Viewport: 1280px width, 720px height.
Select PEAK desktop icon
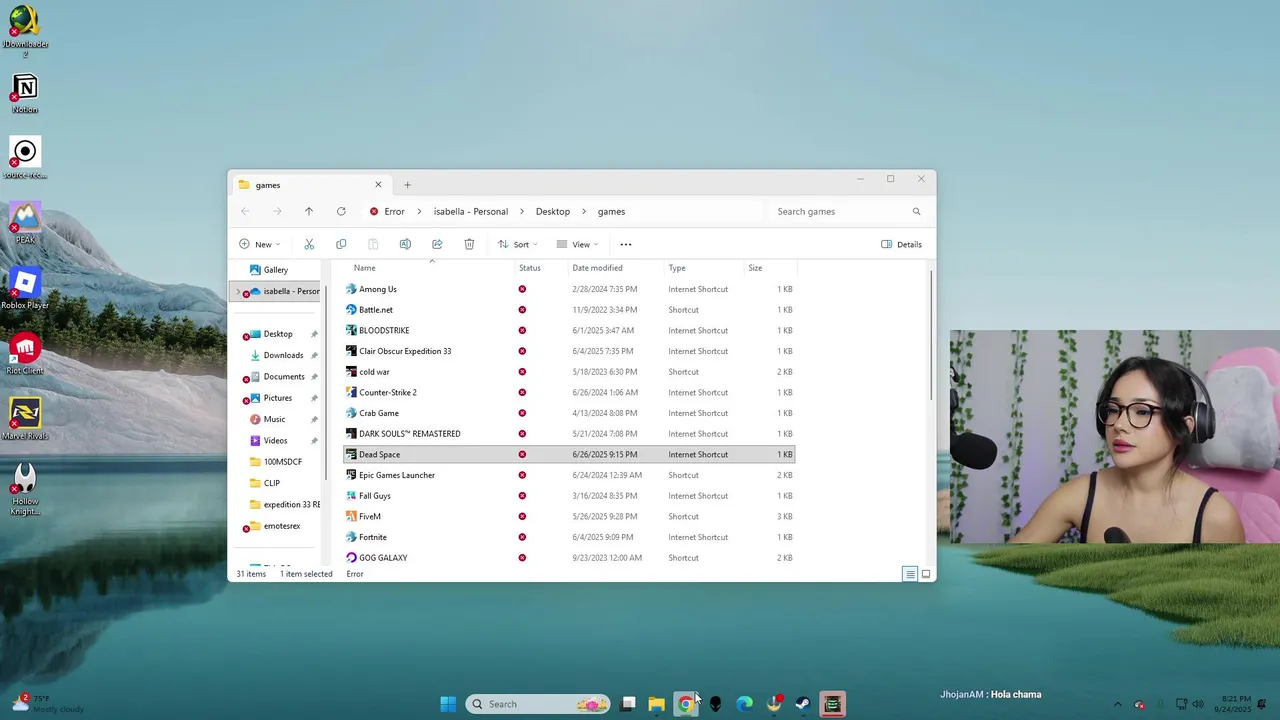[x=25, y=223]
